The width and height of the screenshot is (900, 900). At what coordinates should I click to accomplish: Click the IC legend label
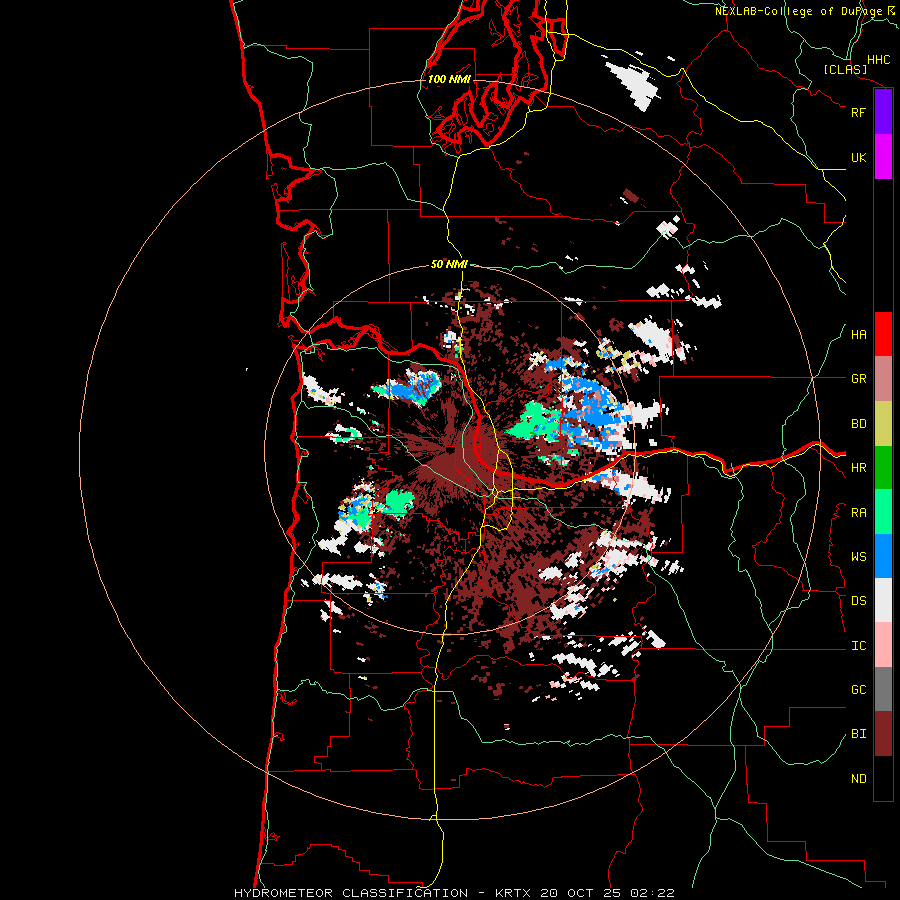point(858,646)
